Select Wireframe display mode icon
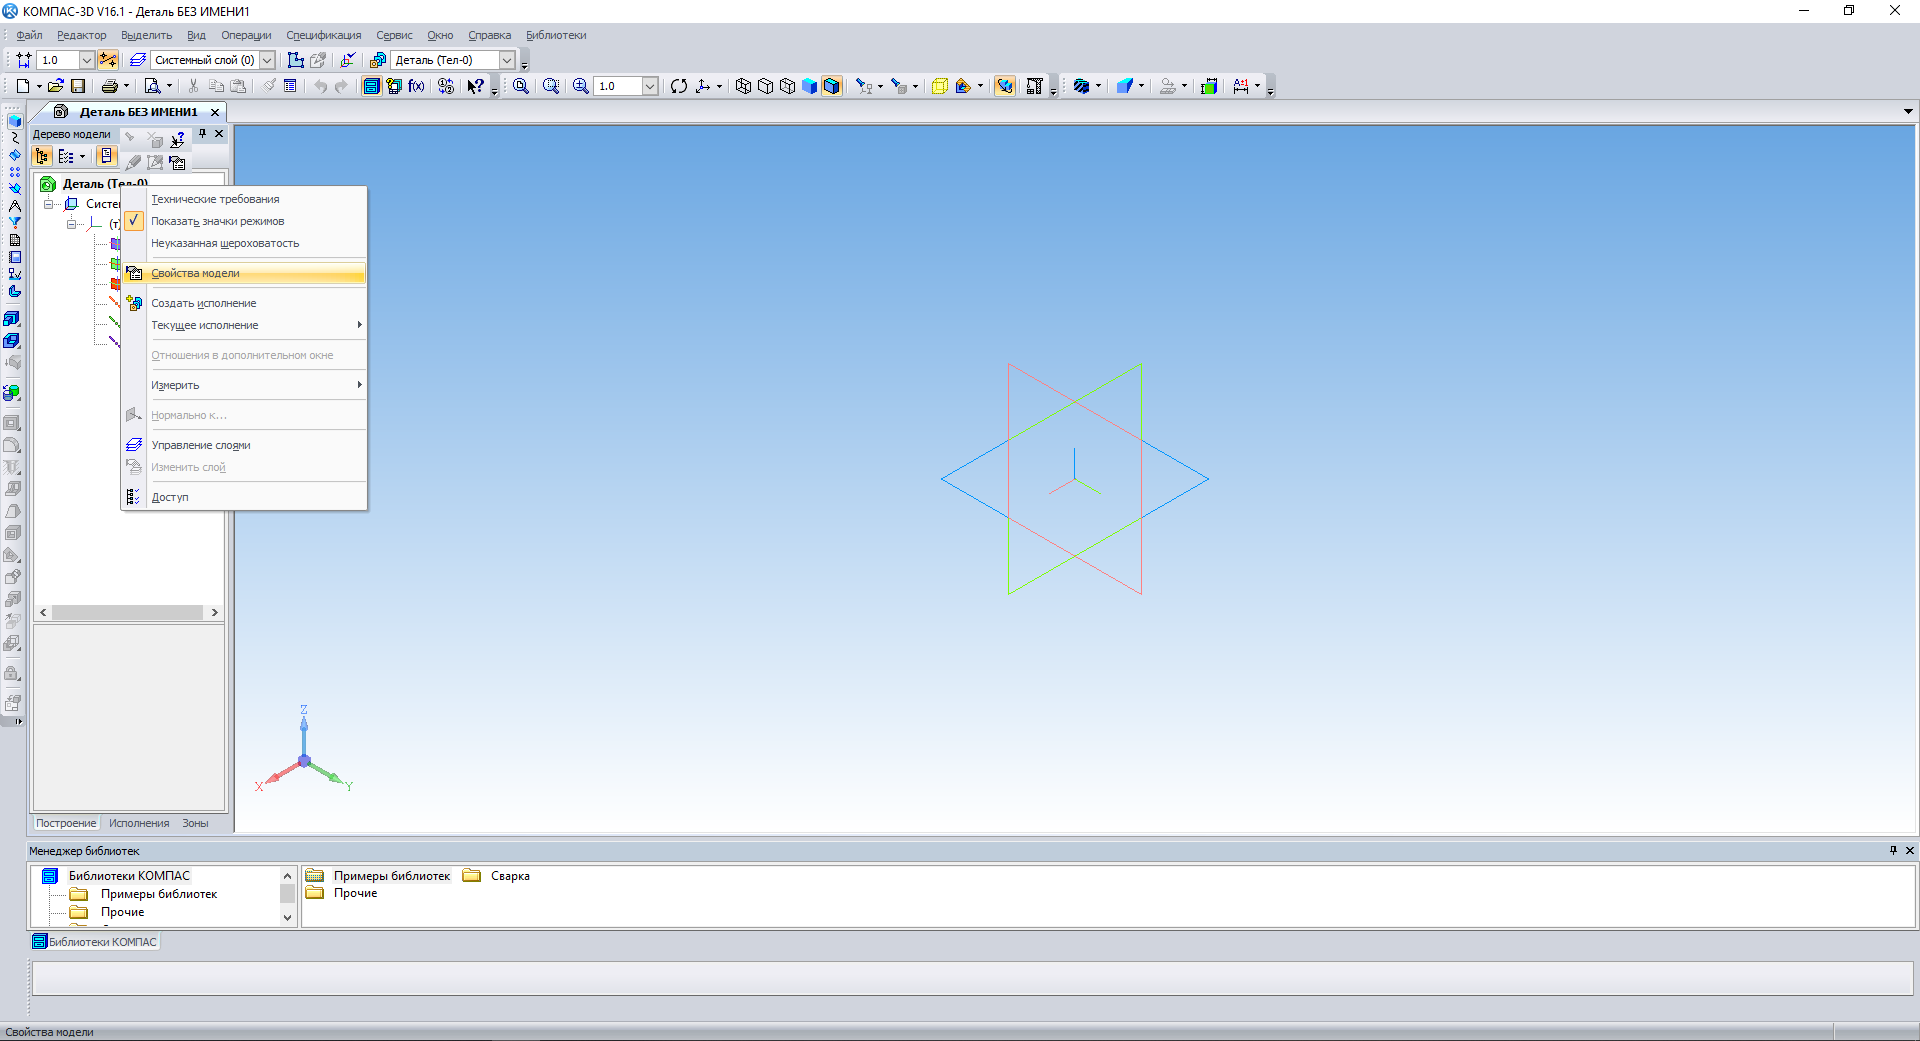 pyautogui.click(x=743, y=86)
